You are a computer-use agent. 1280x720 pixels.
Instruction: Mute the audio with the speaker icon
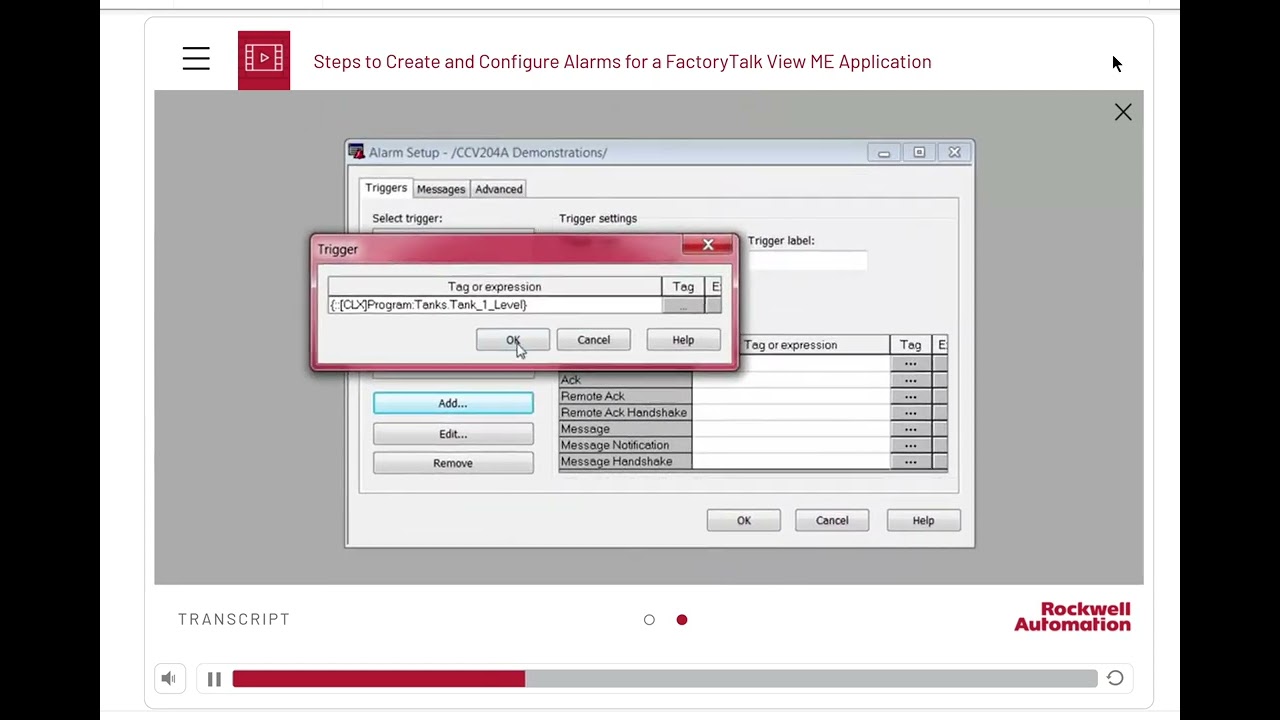pyautogui.click(x=168, y=679)
